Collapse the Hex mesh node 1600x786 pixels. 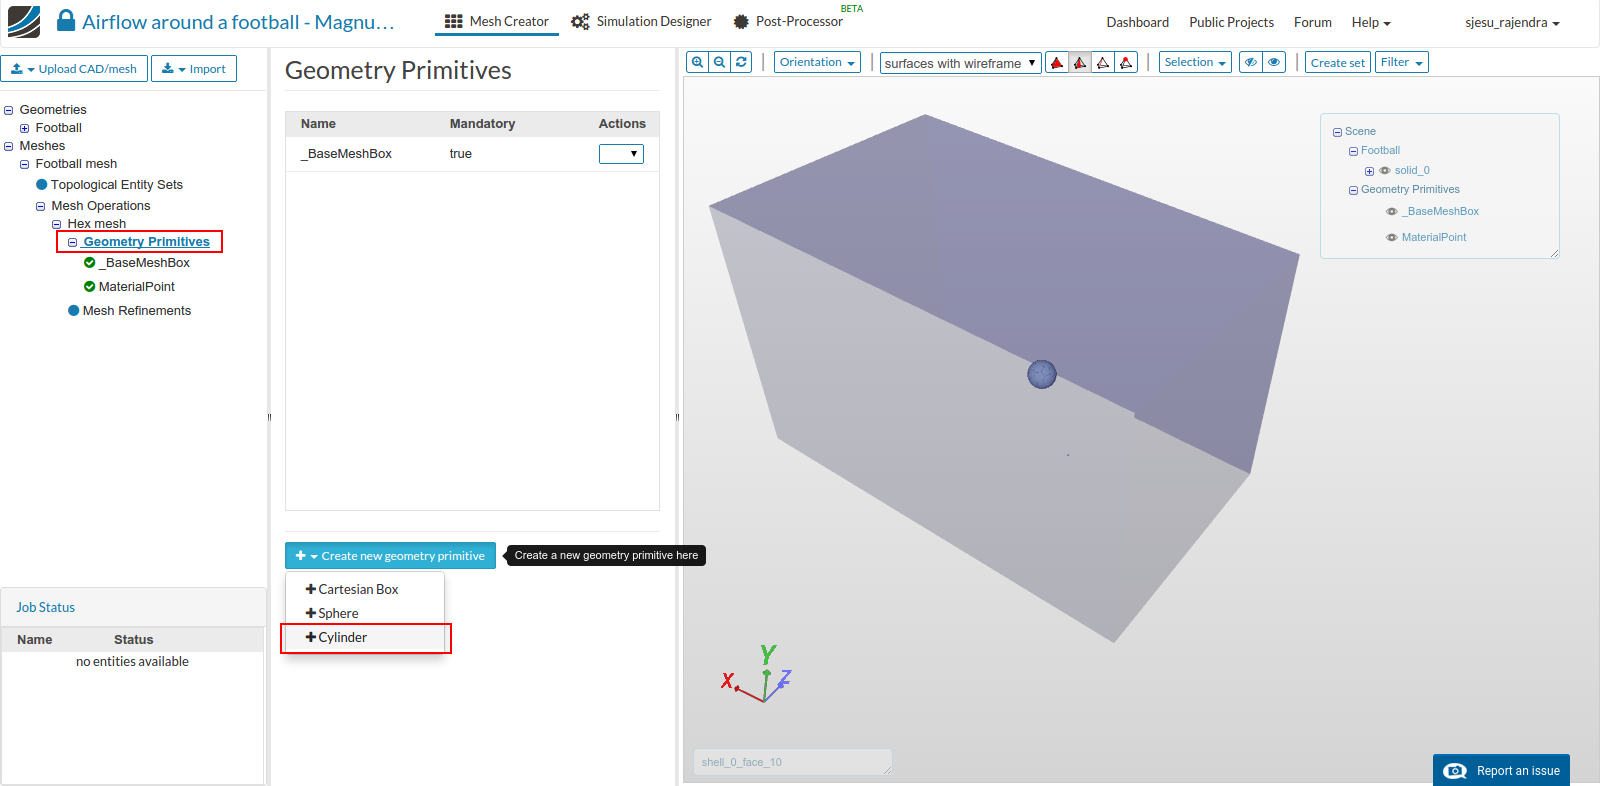pyautogui.click(x=57, y=224)
